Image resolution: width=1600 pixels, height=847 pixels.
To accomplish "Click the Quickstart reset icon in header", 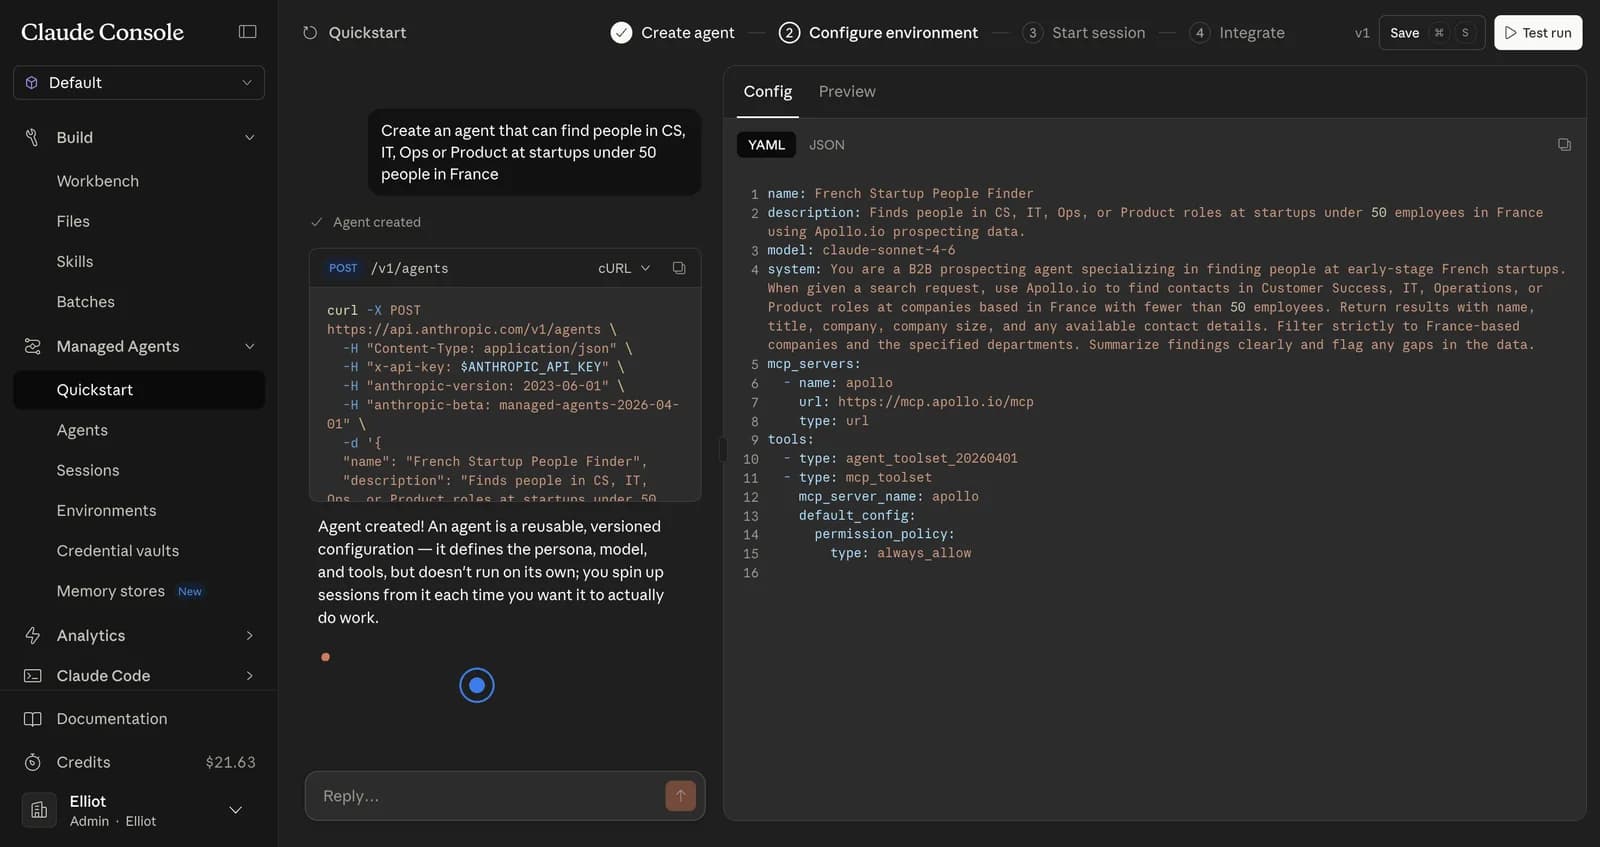I will click(310, 33).
